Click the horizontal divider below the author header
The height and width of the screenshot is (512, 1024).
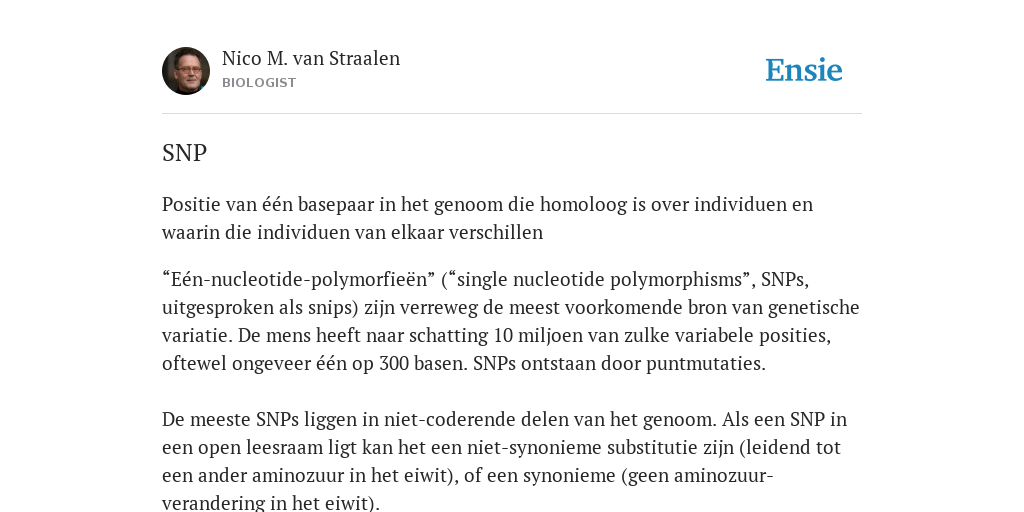click(512, 114)
